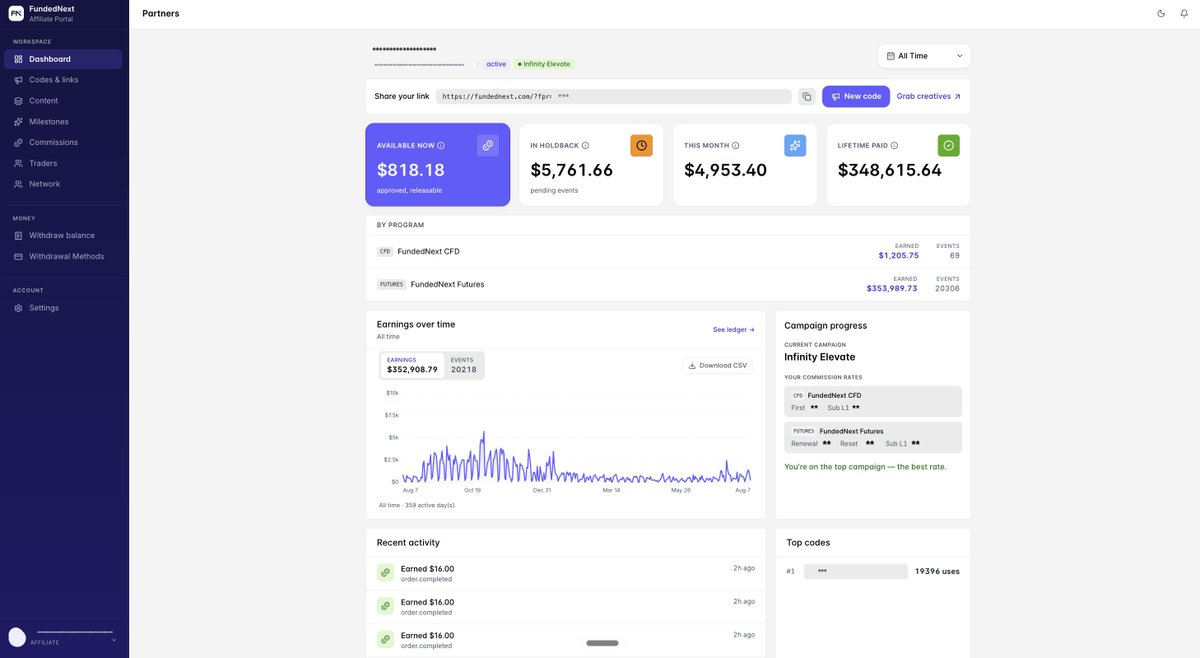Copy the share link with copy icon
1200x658 pixels.
(806, 97)
